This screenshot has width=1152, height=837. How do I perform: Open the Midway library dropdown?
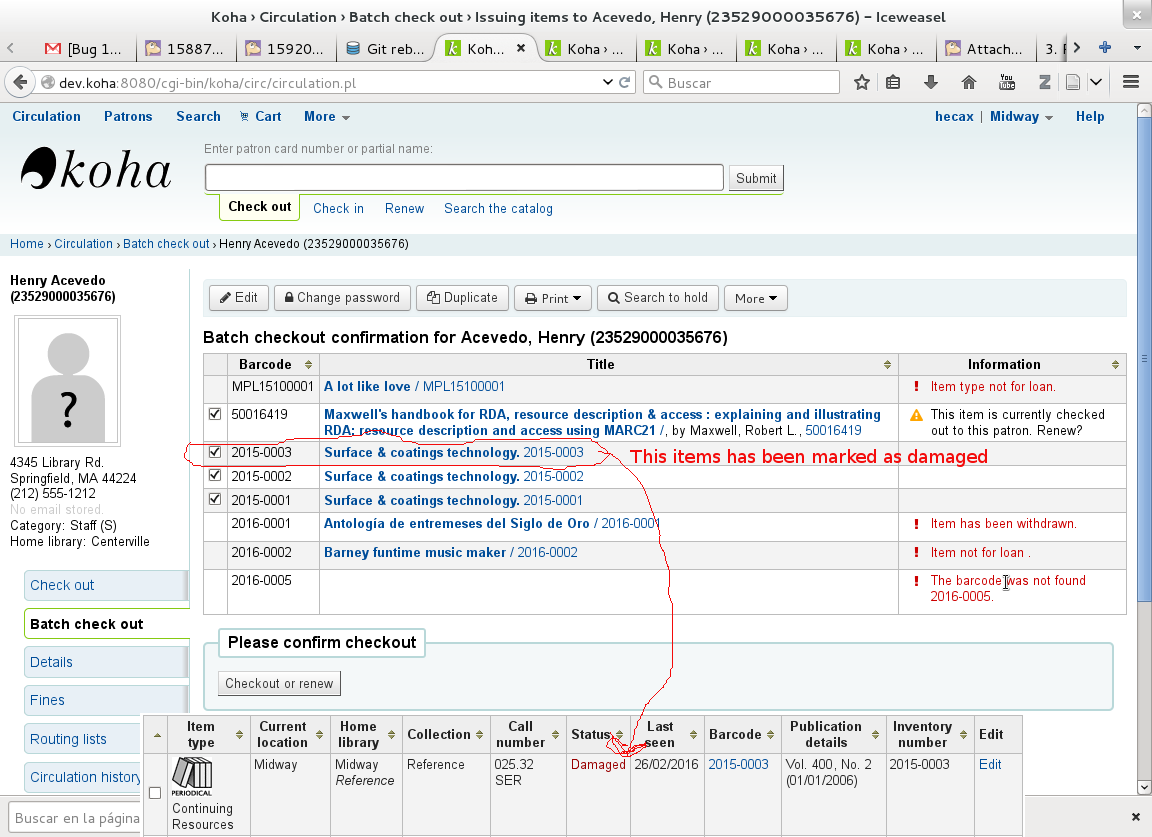(1021, 117)
